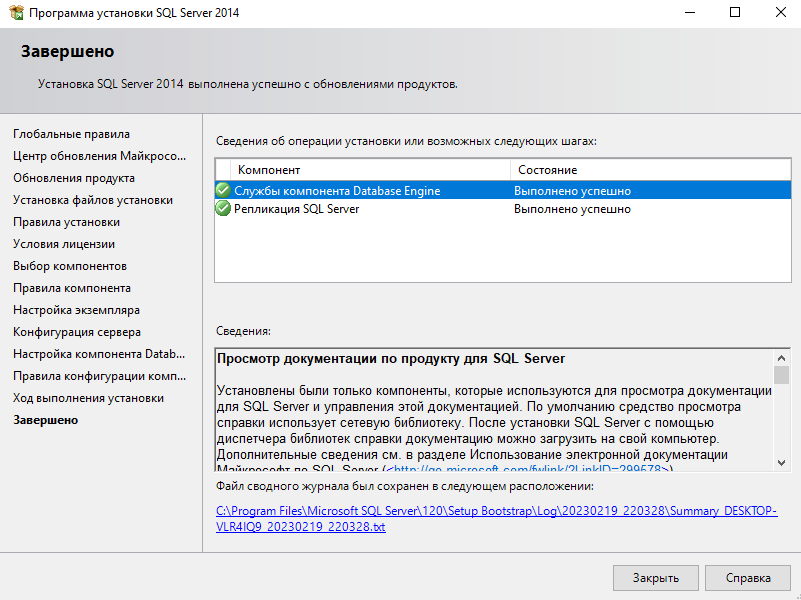Select Конфигурация сервера step
This screenshot has width=801, height=600.
click(77, 331)
